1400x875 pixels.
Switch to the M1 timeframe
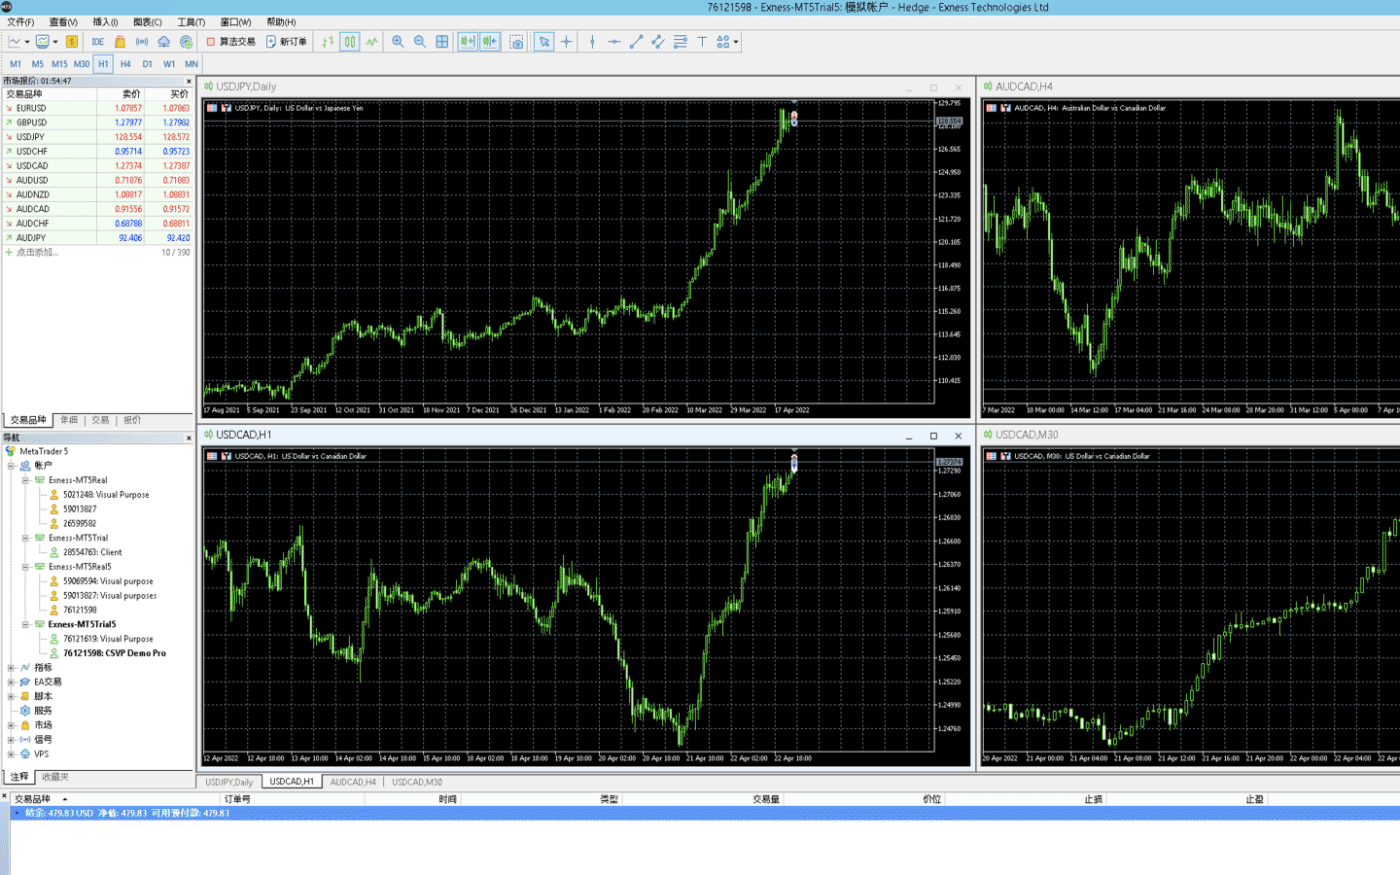16,64
